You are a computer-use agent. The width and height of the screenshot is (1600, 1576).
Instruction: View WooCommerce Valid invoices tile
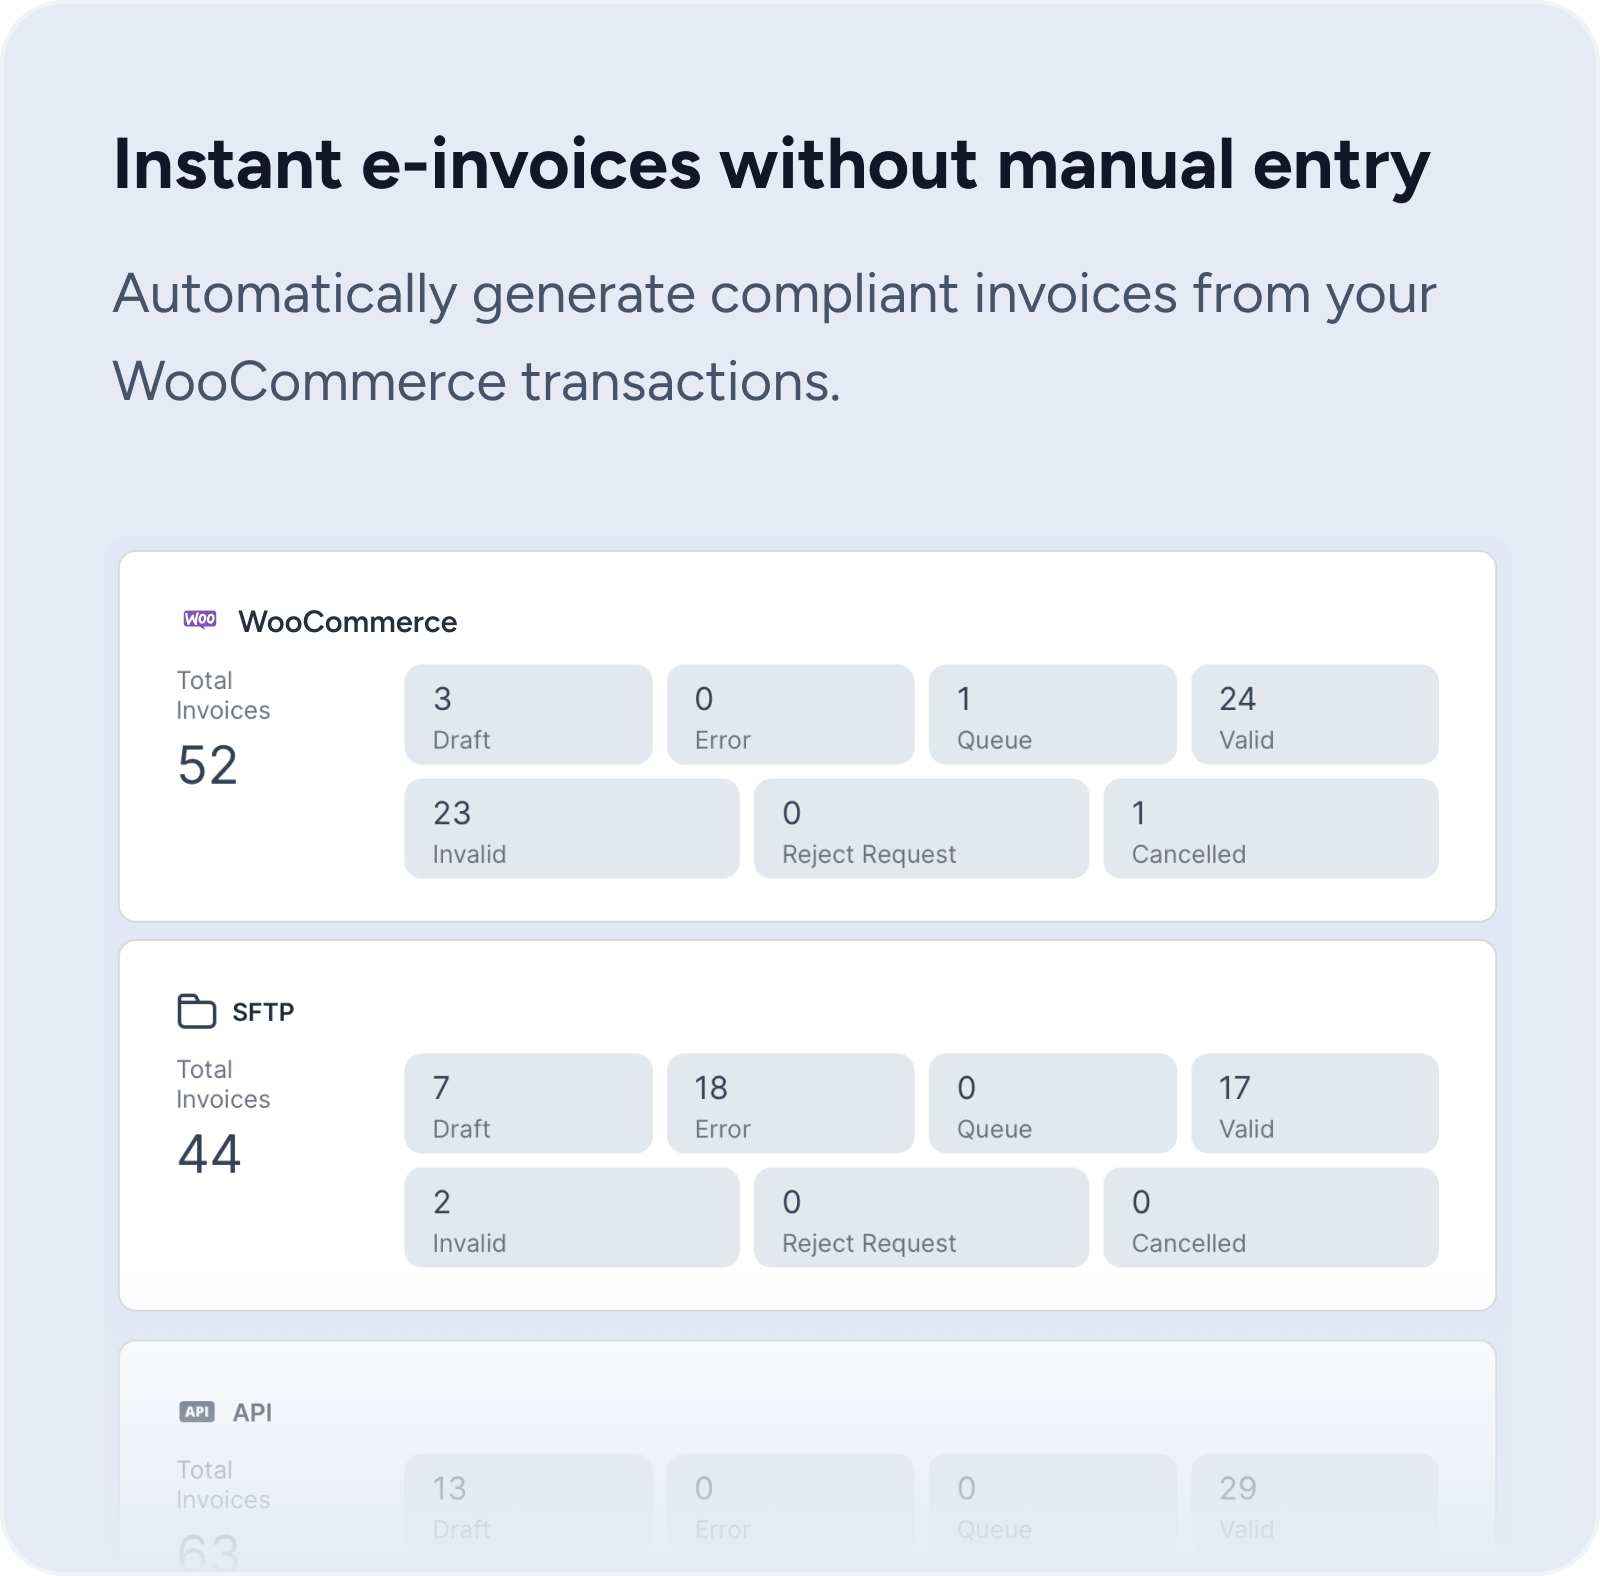pos(1314,715)
